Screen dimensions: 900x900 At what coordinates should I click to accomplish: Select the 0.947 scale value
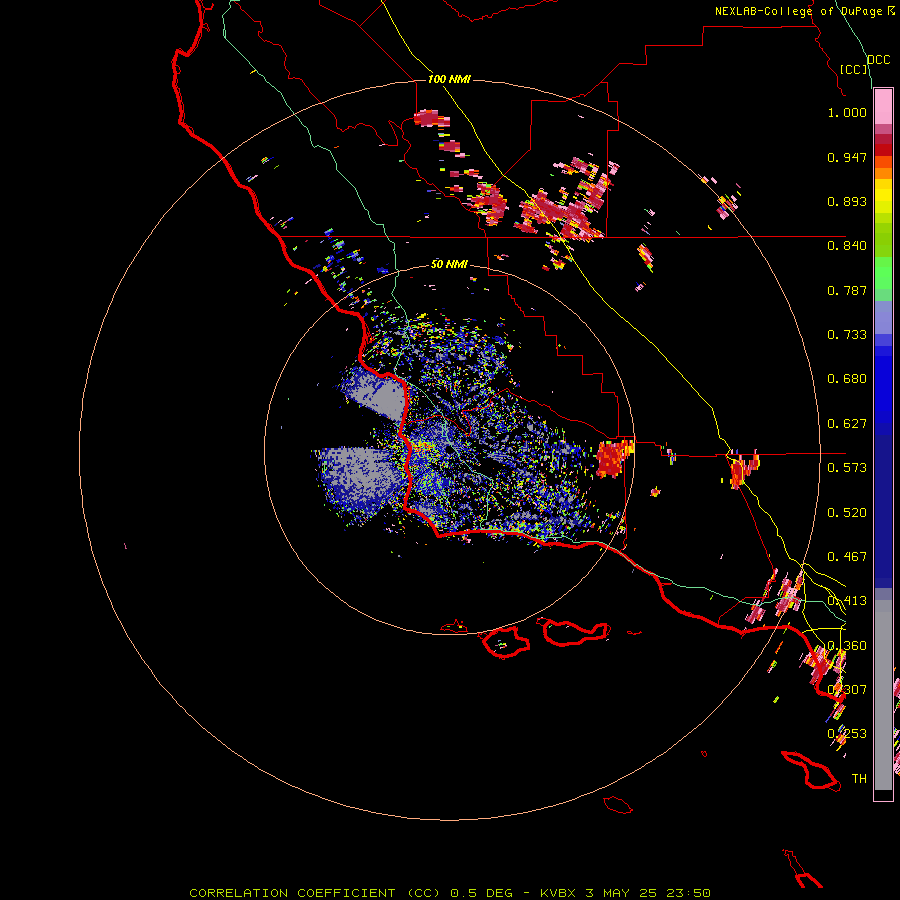(847, 157)
